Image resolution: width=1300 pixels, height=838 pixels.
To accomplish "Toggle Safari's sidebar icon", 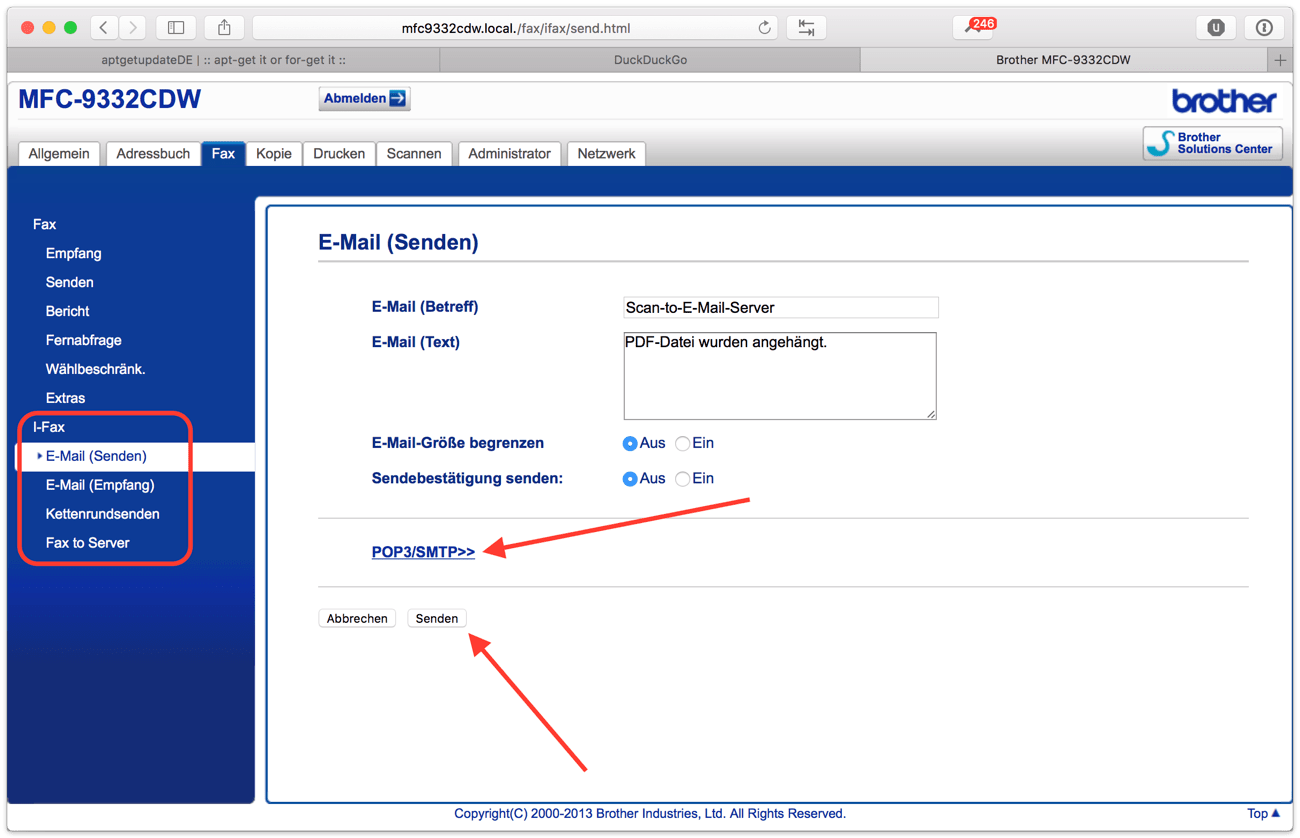I will click(176, 27).
